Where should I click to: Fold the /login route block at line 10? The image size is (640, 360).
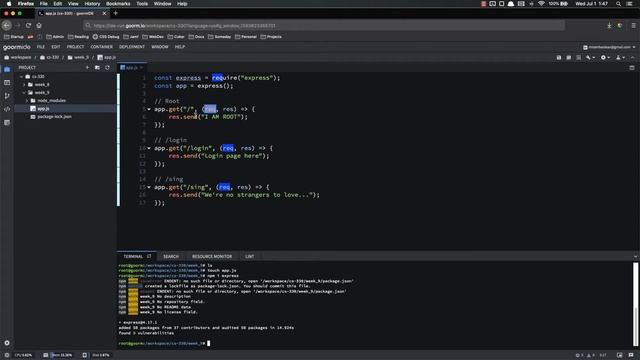[x=149, y=148]
